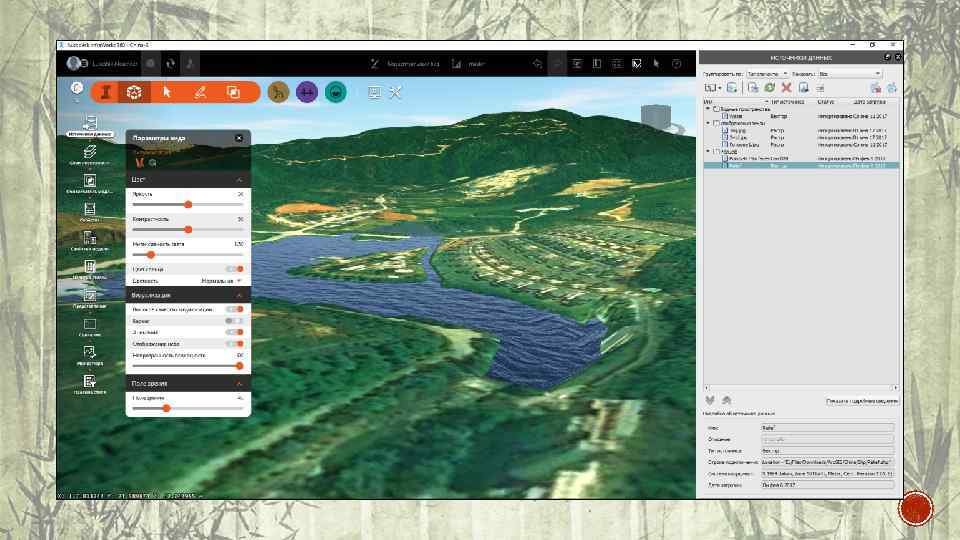
Task: Collapse the Поле зрения section chevron
Action: point(239,383)
